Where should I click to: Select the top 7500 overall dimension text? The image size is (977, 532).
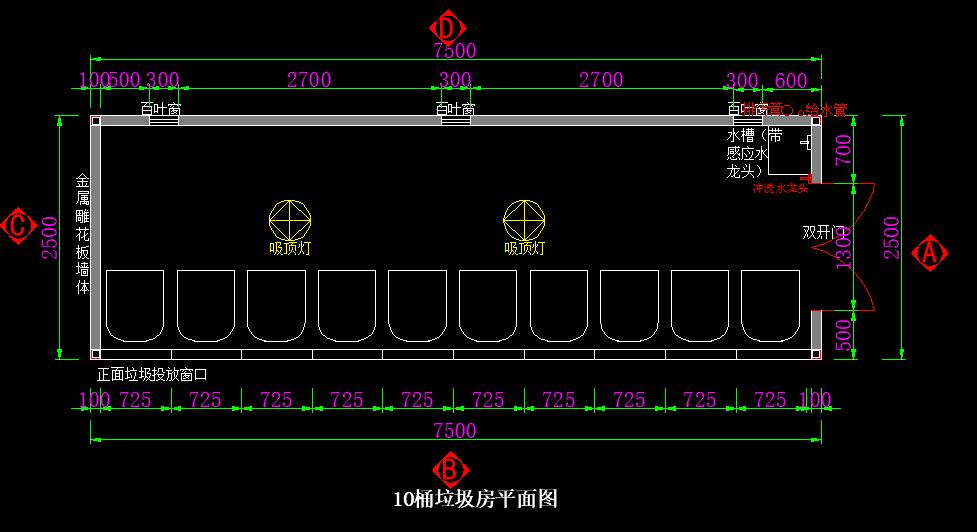pyautogui.click(x=455, y=51)
